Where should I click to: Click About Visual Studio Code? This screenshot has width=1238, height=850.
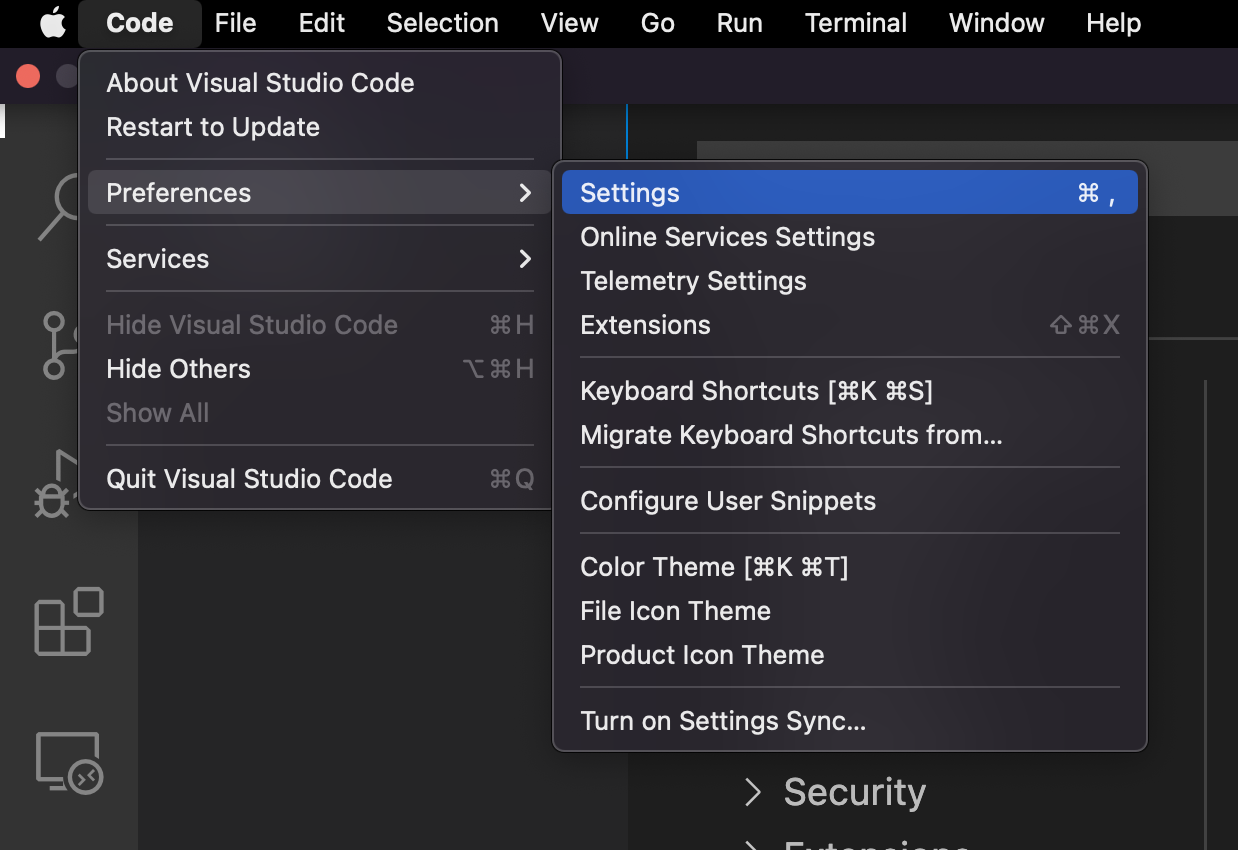(260, 83)
